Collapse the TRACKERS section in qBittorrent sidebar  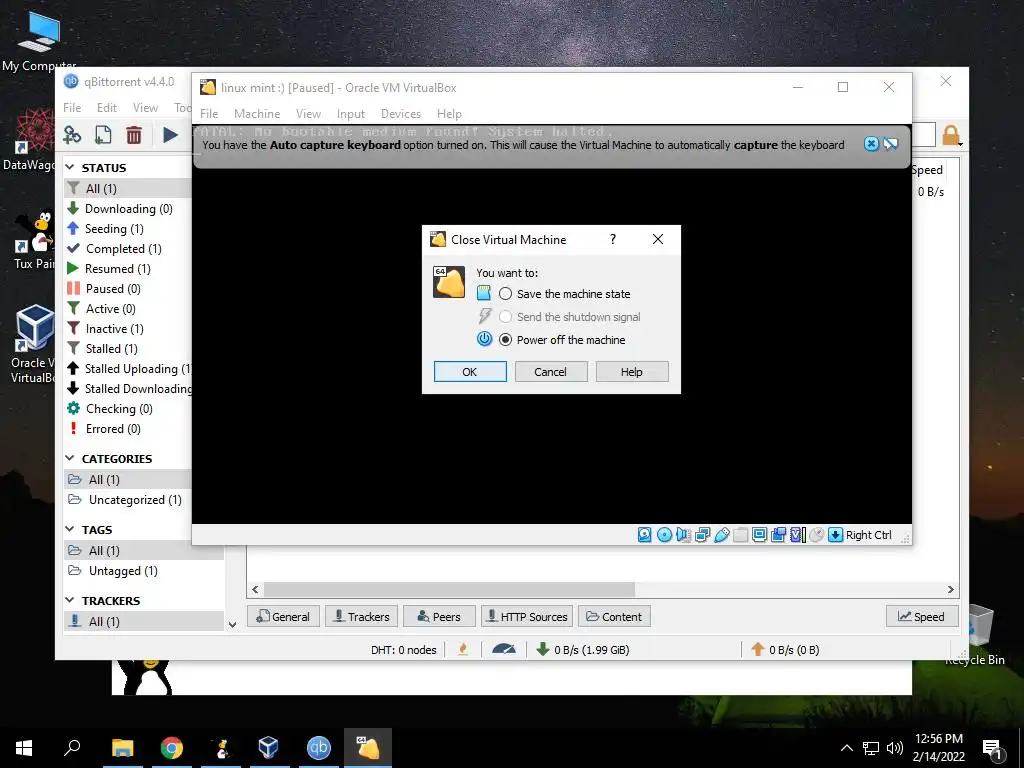coord(70,600)
